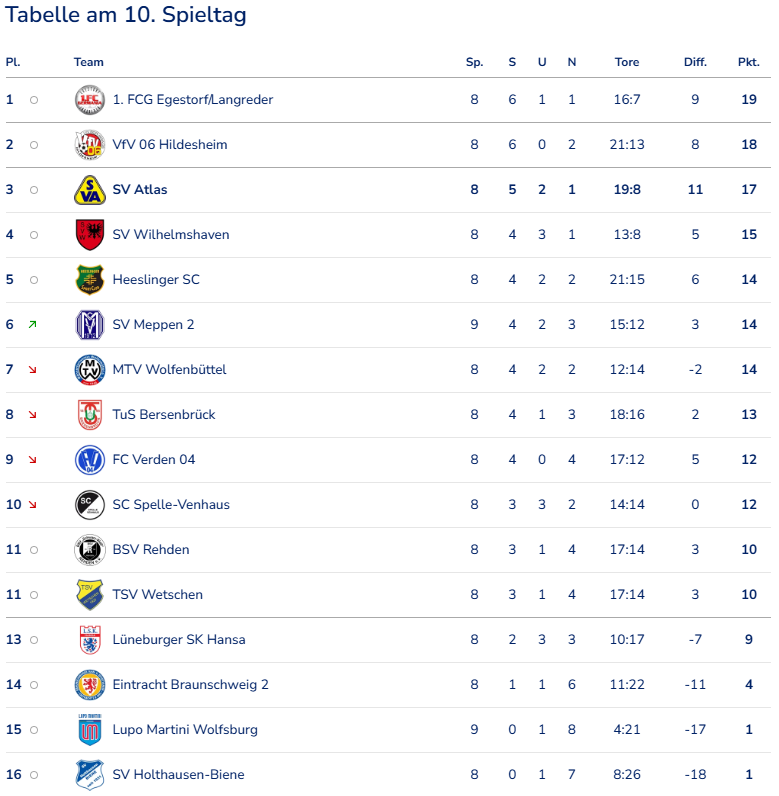Click the SV Holthausen-Biene crest
Image resolution: width=779 pixels, height=796 pixels.
tap(90, 775)
